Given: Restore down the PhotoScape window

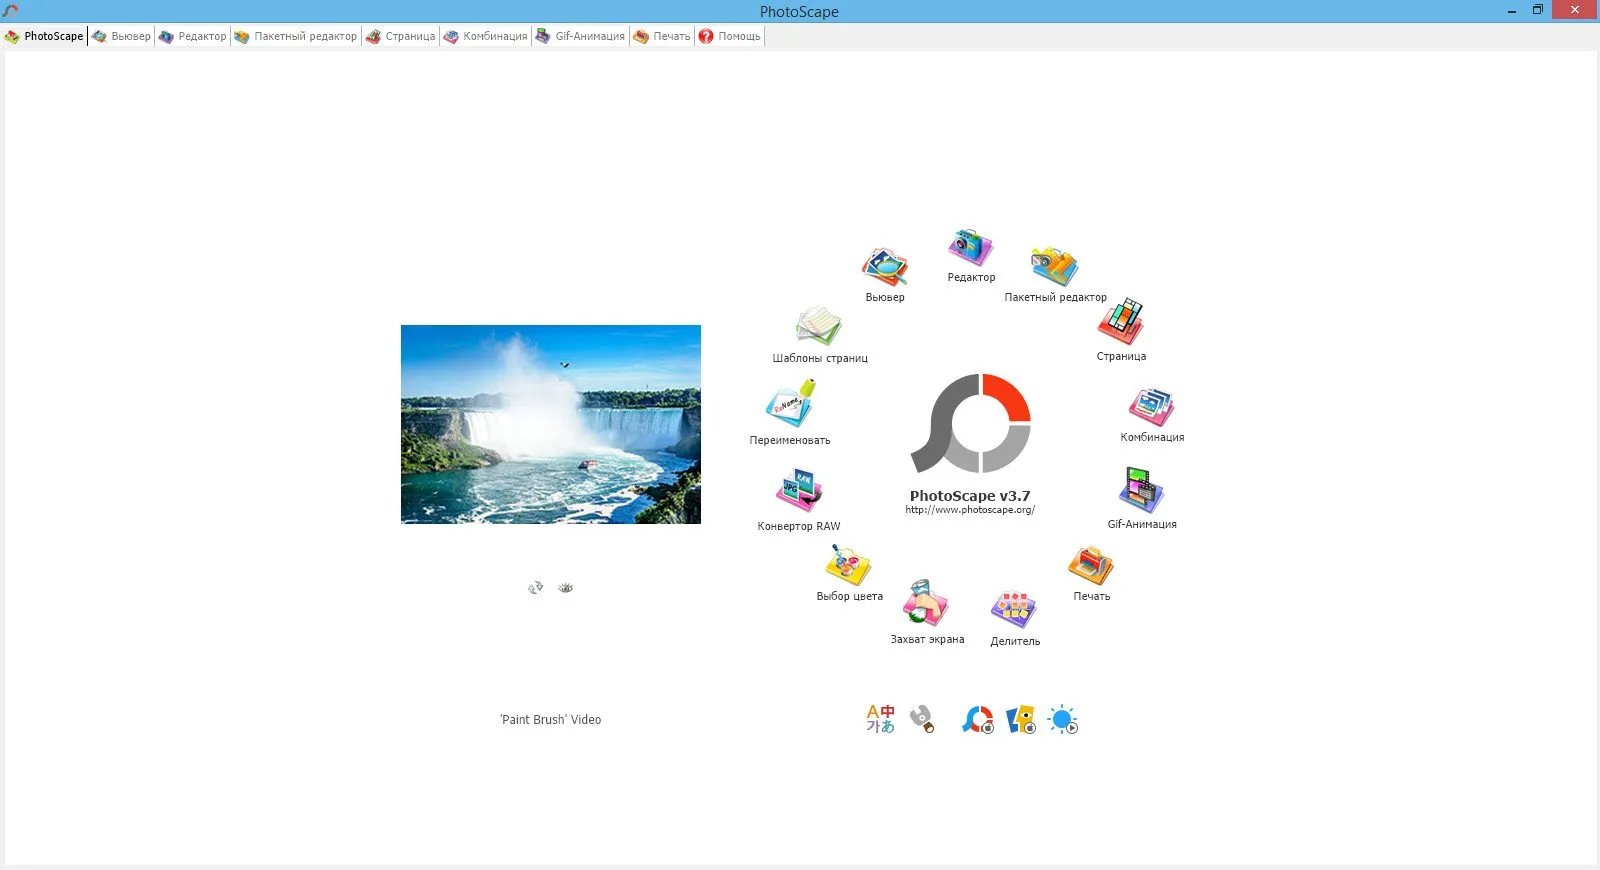Looking at the screenshot, I should pyautogui.click(x=1538, y=11).
